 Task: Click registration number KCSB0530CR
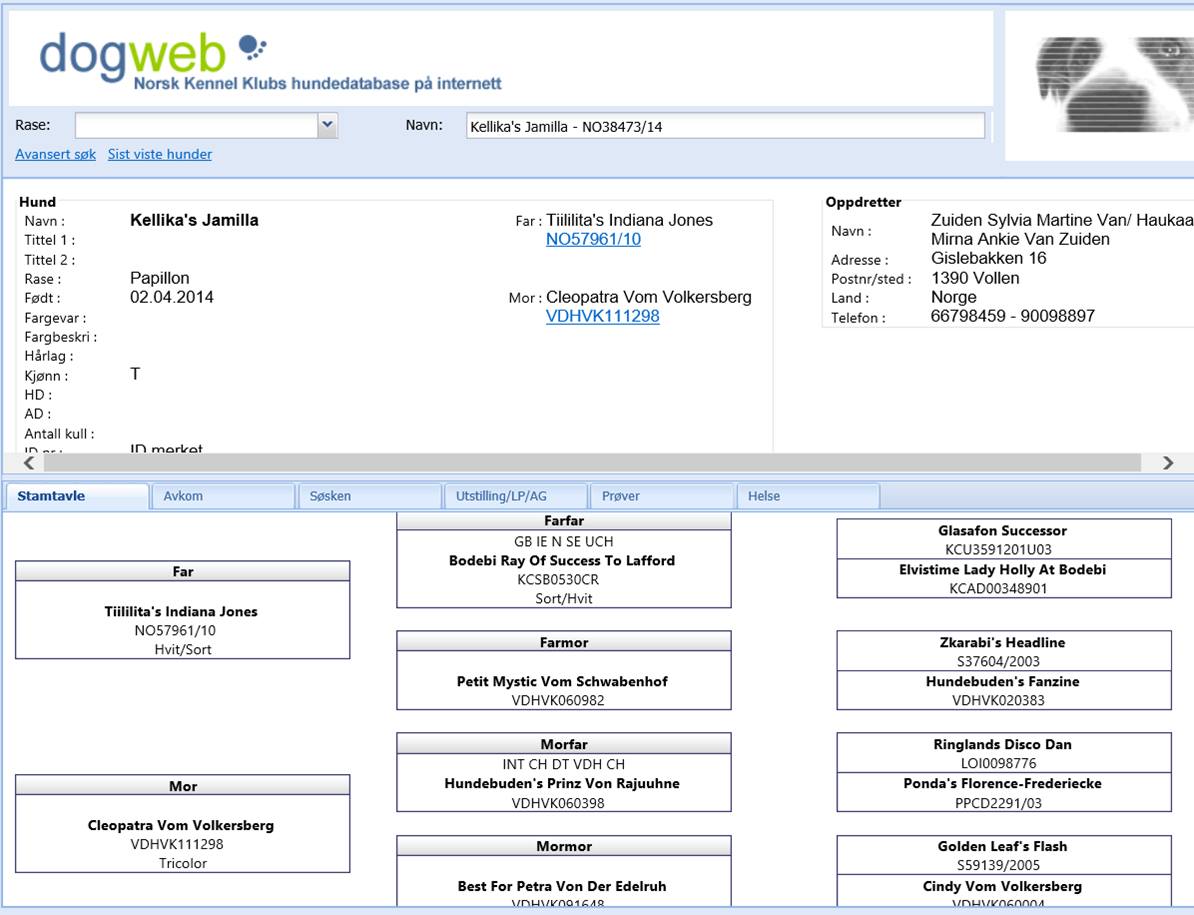pyautogui.click(x=558, y=579)
